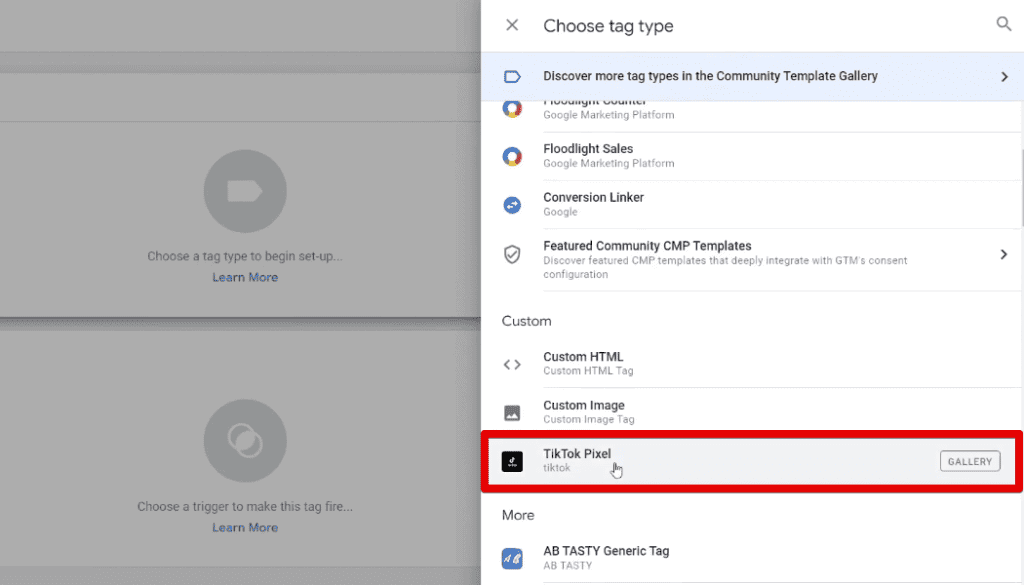Open Discover more tag types banner text

(710, 76)
